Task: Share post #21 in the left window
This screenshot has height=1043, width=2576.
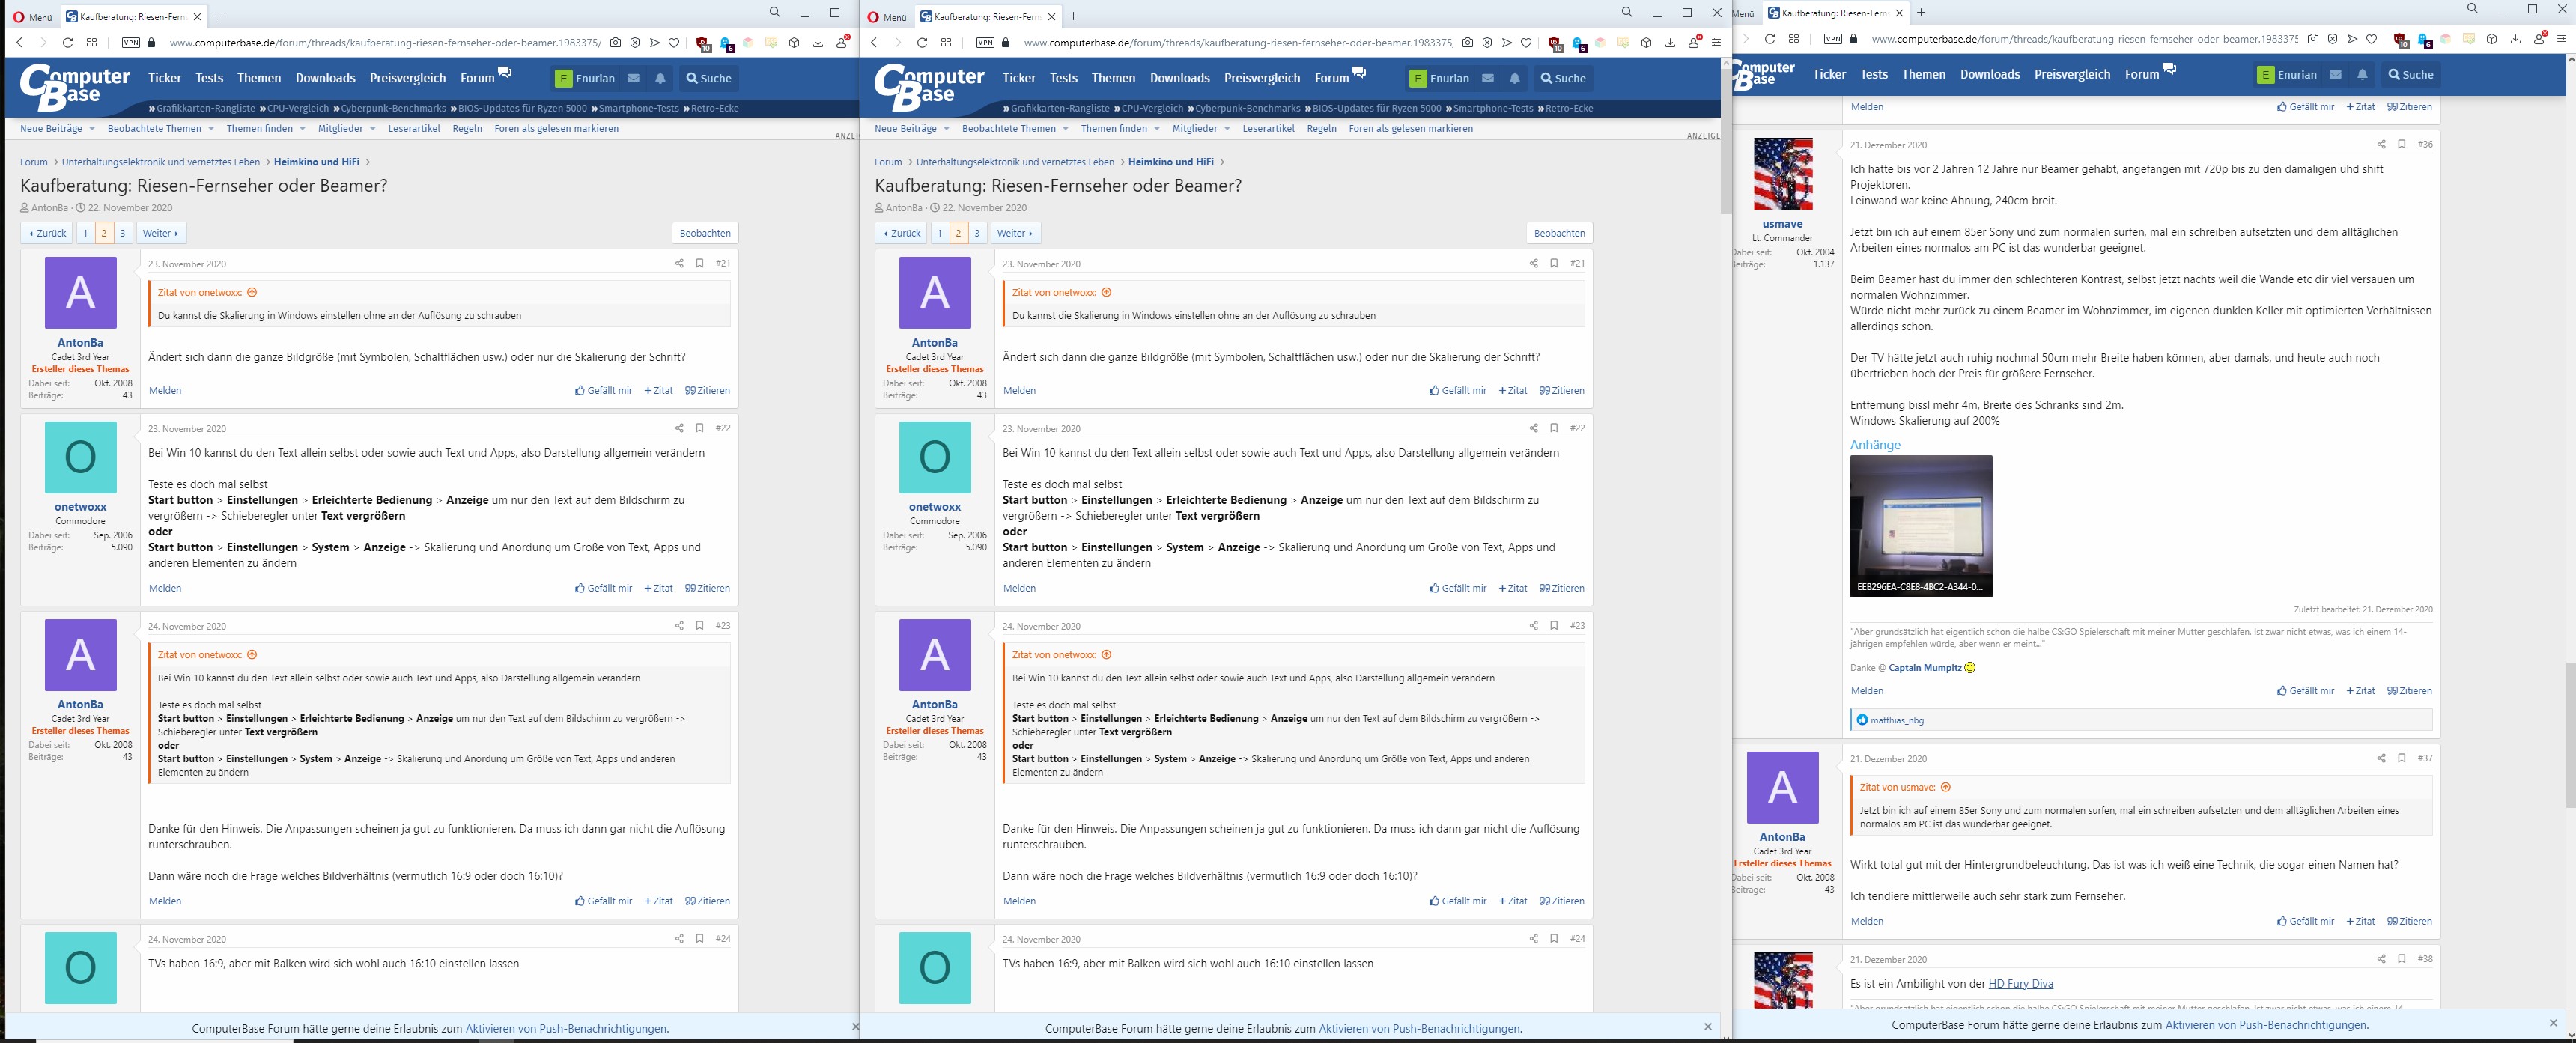Action: (x=679, y=263)
